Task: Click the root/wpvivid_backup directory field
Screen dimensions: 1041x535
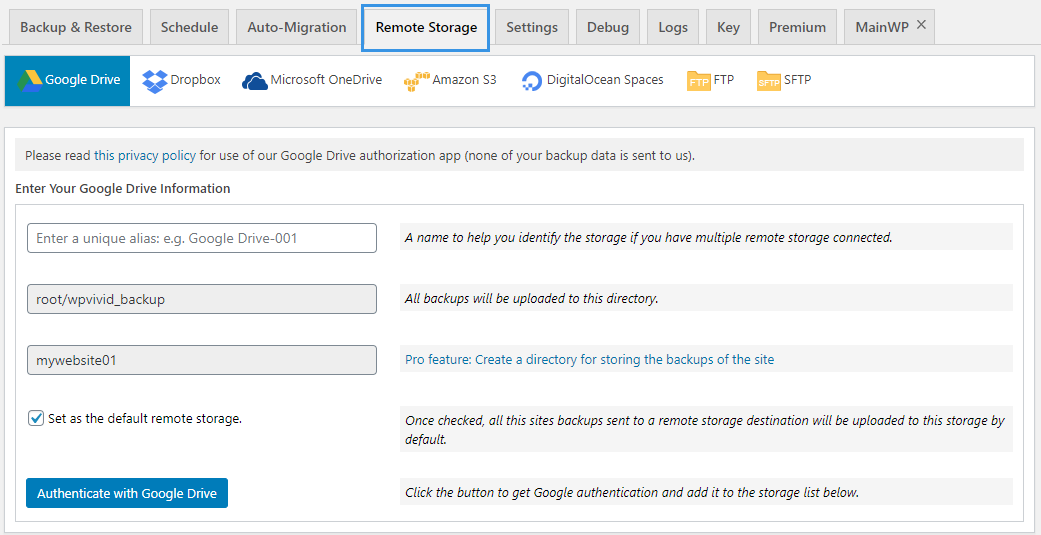Action: click(x=202, y=299)
